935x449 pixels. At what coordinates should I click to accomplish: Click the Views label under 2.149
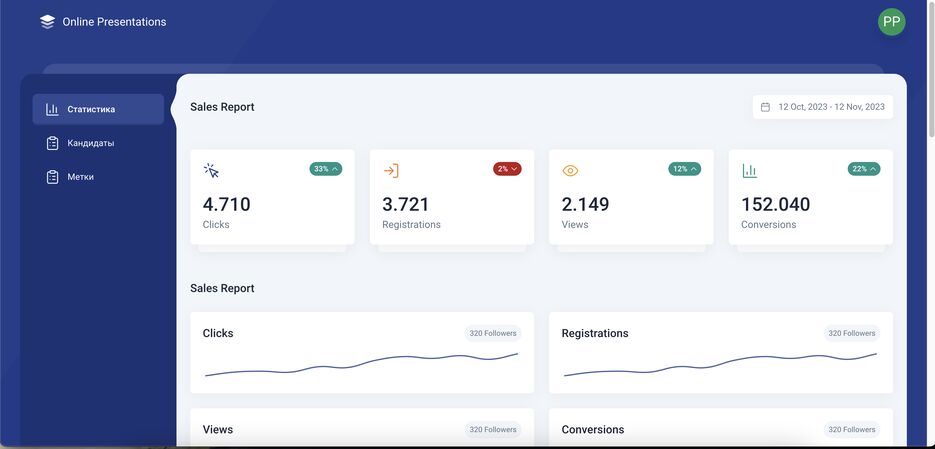pos(575,225)
